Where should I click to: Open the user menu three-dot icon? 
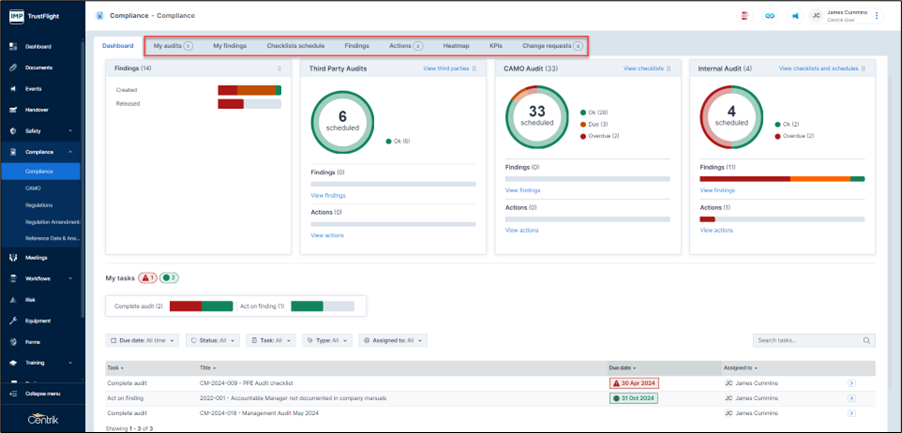pos(877,16)
